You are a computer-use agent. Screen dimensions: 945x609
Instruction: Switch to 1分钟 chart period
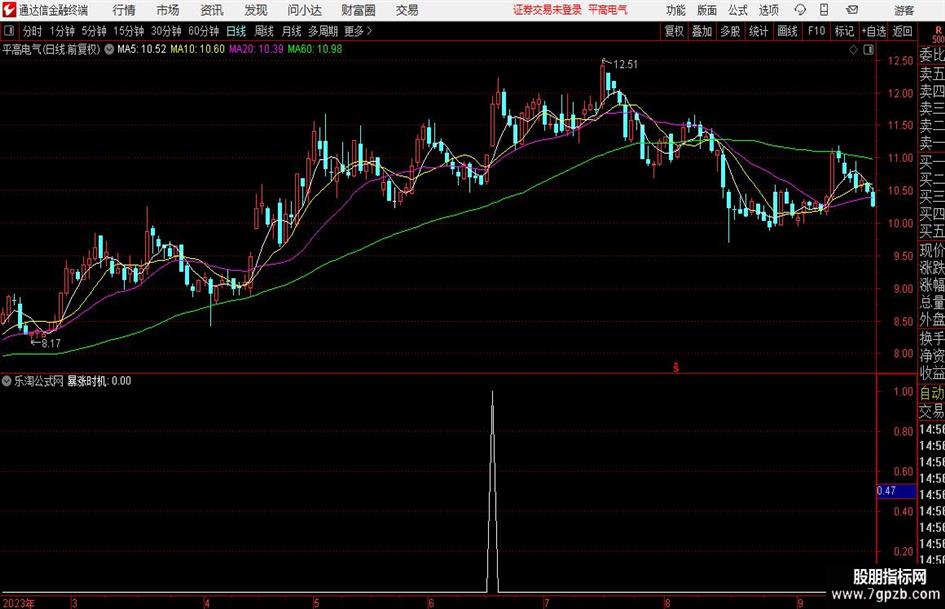point(62,31)
